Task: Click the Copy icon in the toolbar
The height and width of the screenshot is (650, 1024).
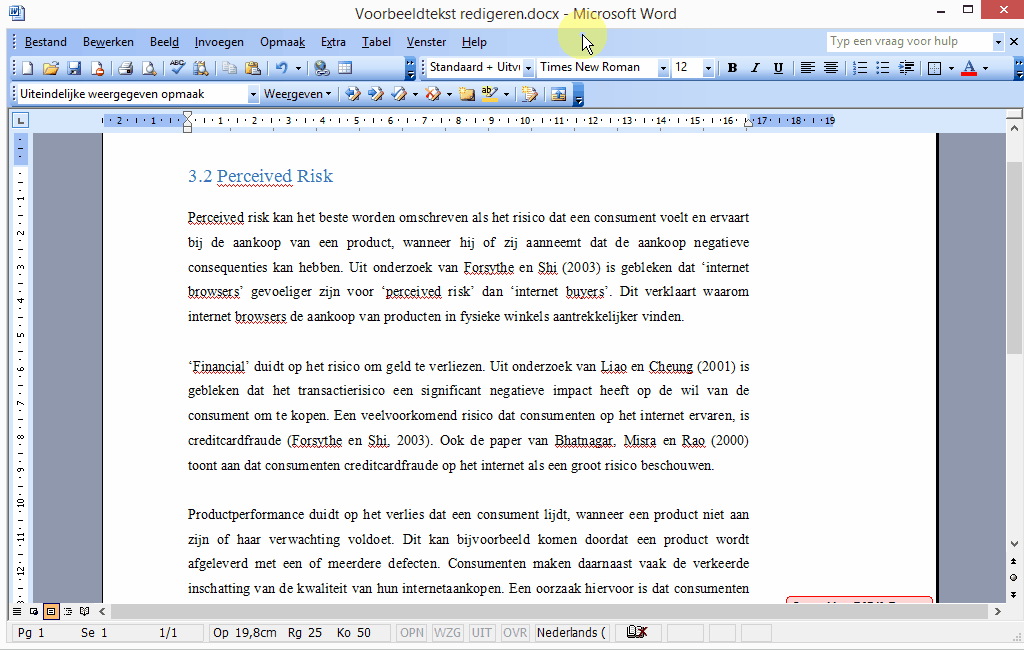Action: click(229, 68)
